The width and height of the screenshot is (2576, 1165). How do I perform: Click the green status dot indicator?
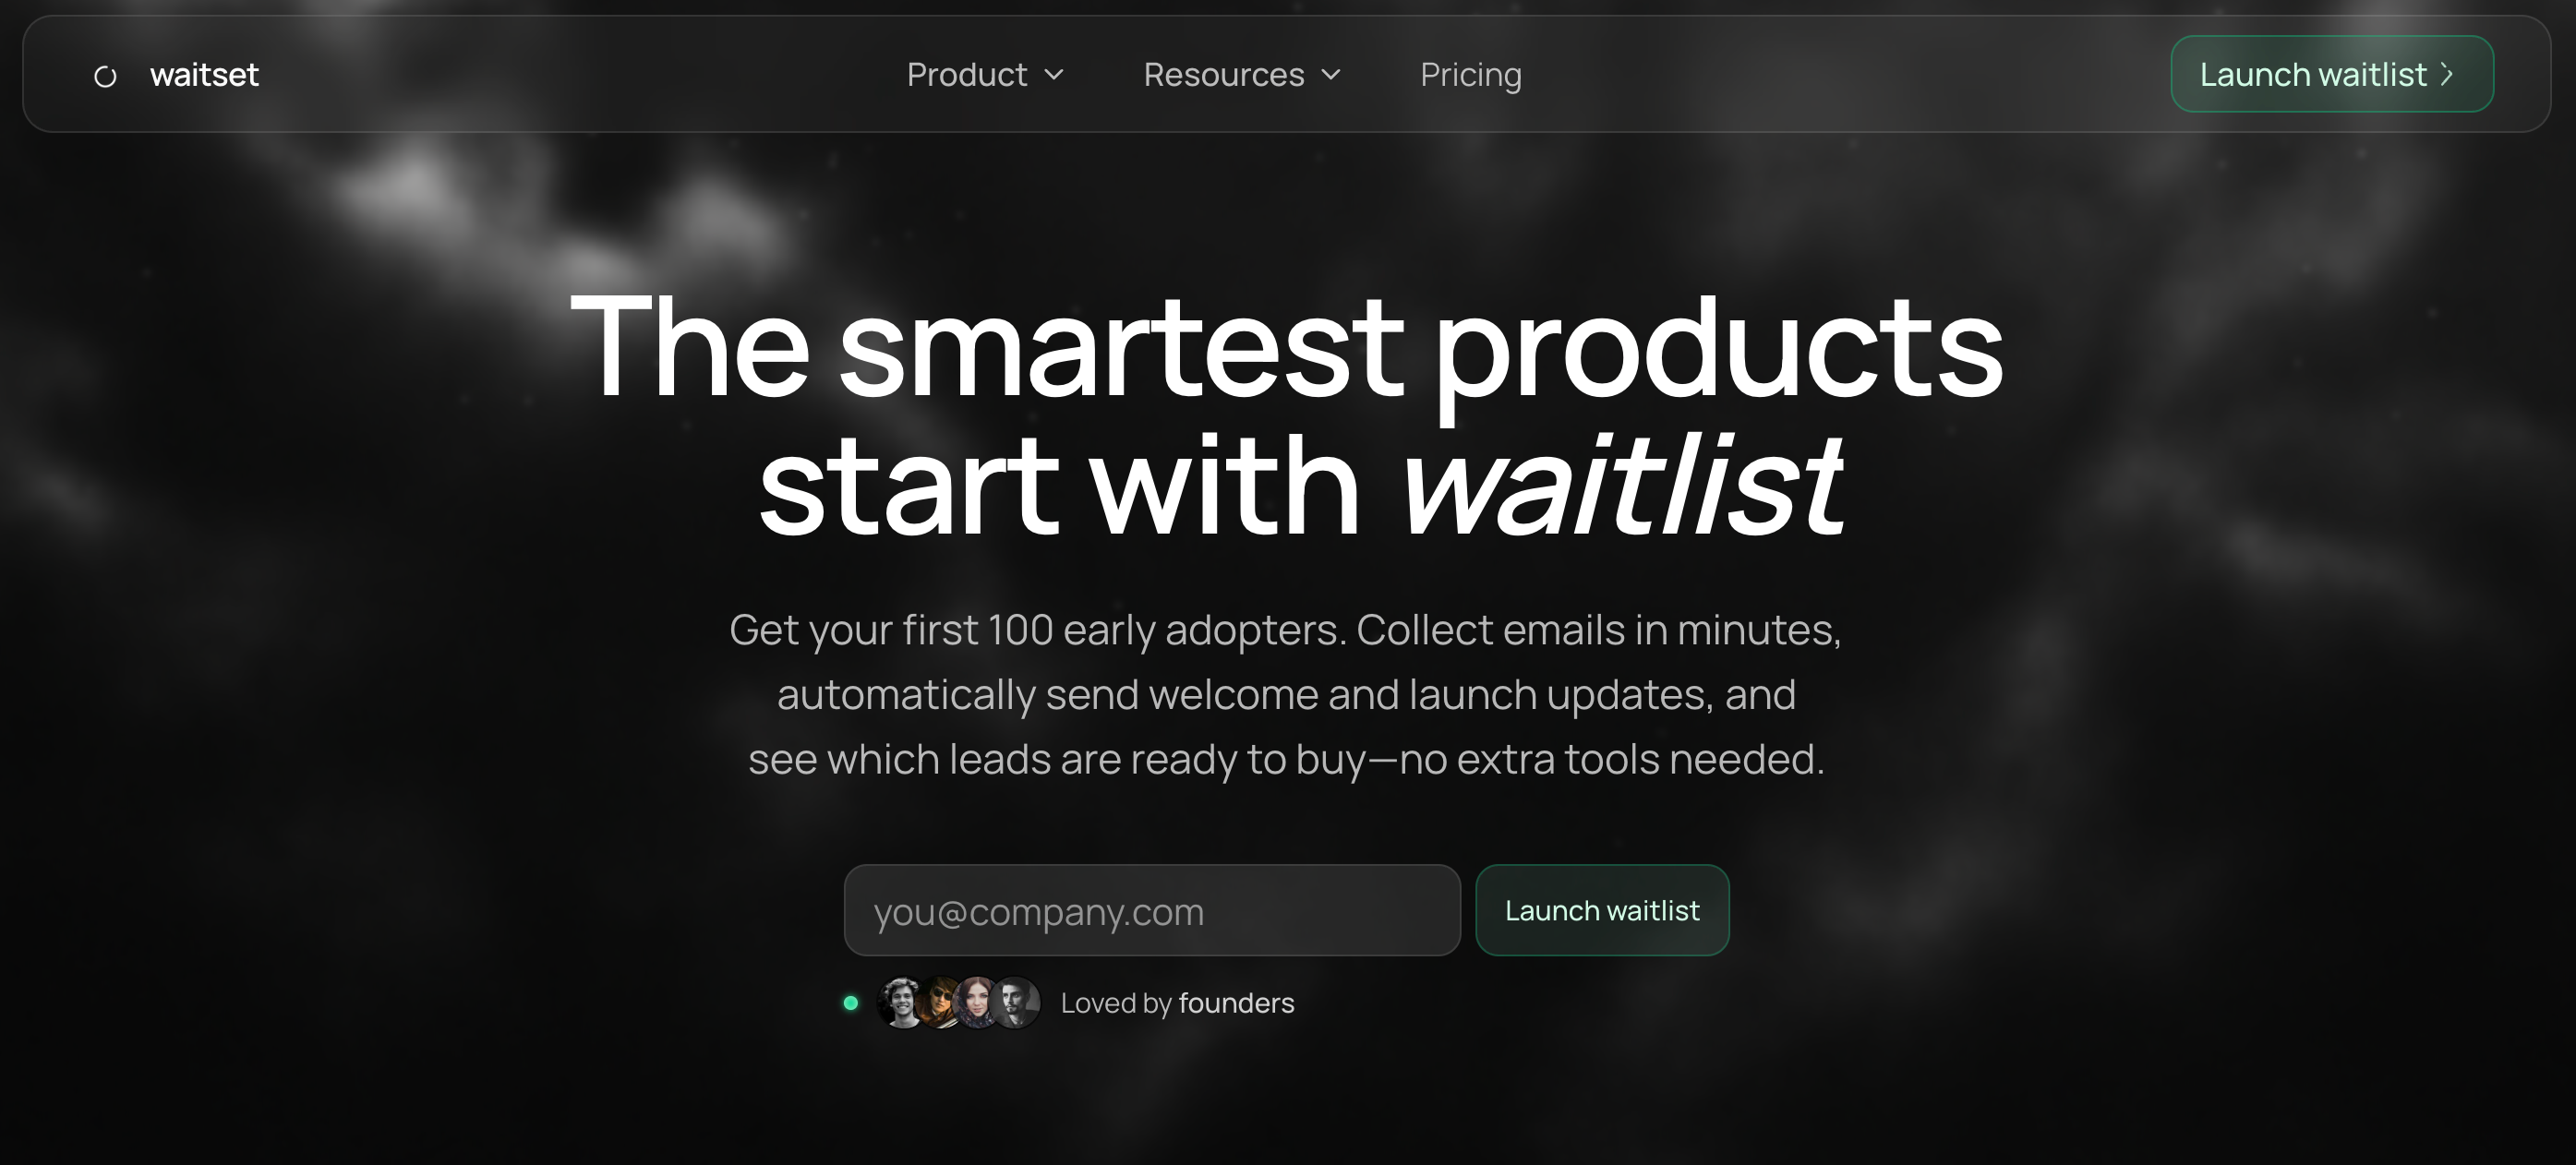[851, 1003]
